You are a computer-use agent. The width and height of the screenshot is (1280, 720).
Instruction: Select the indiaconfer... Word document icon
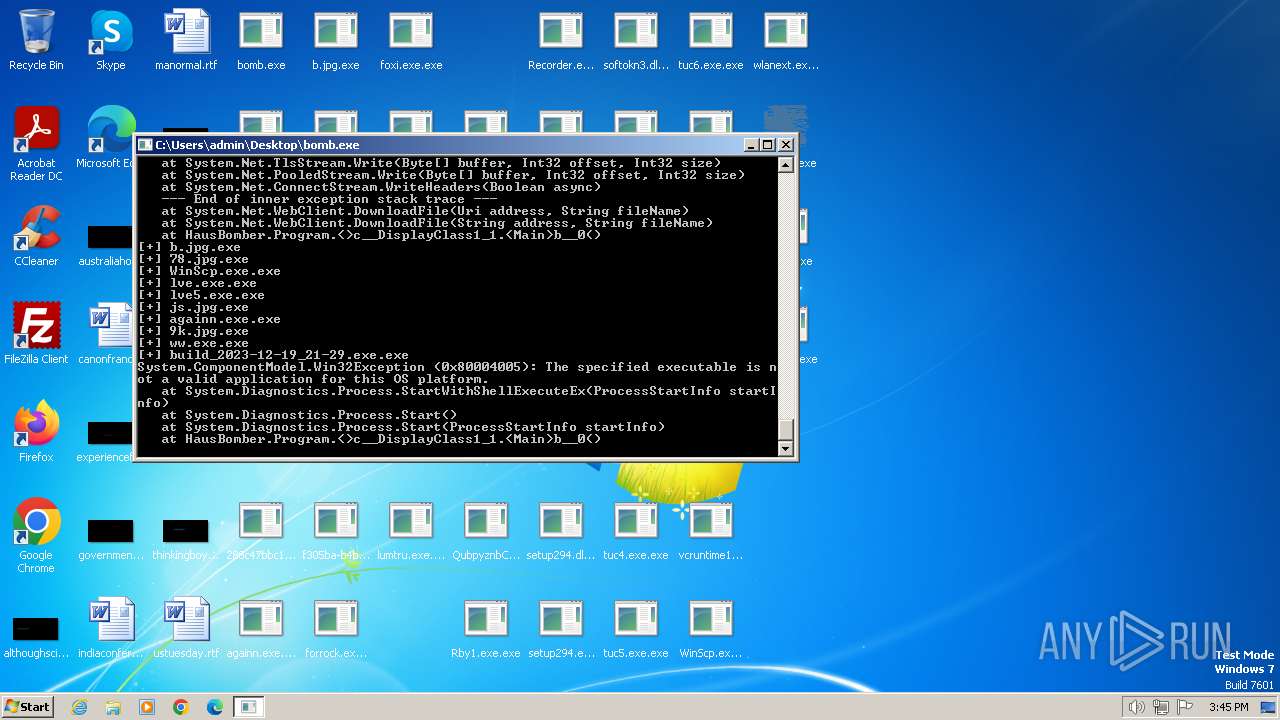pos(111,628)
